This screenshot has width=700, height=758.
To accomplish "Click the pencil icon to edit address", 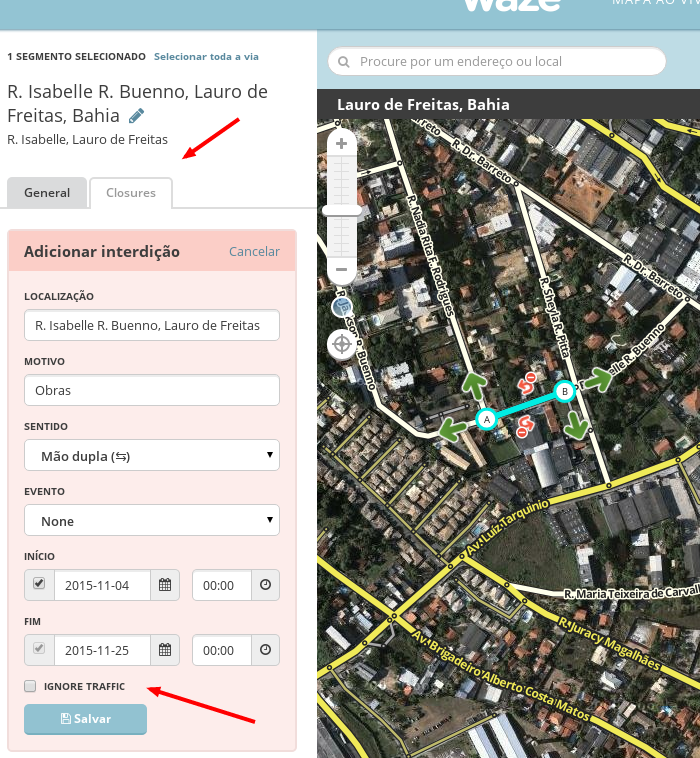I will coord(137,116).
